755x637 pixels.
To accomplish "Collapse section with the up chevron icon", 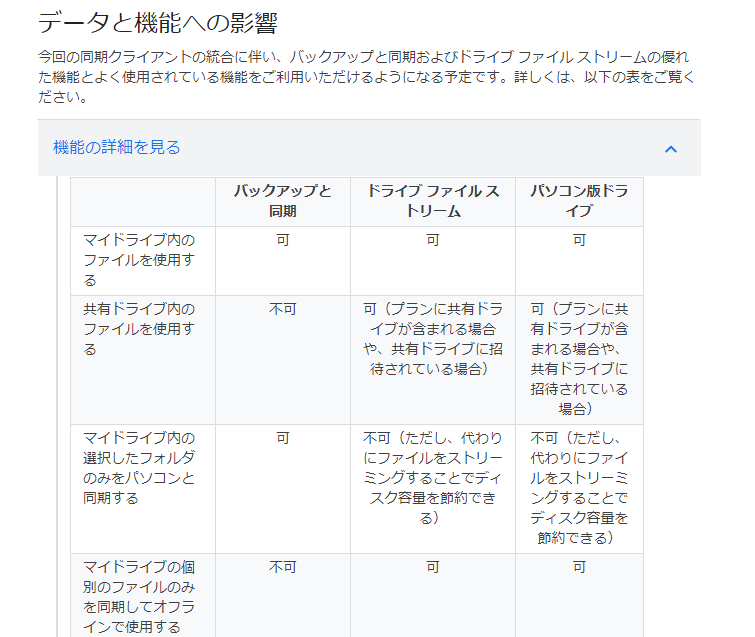I will (671, 149).
